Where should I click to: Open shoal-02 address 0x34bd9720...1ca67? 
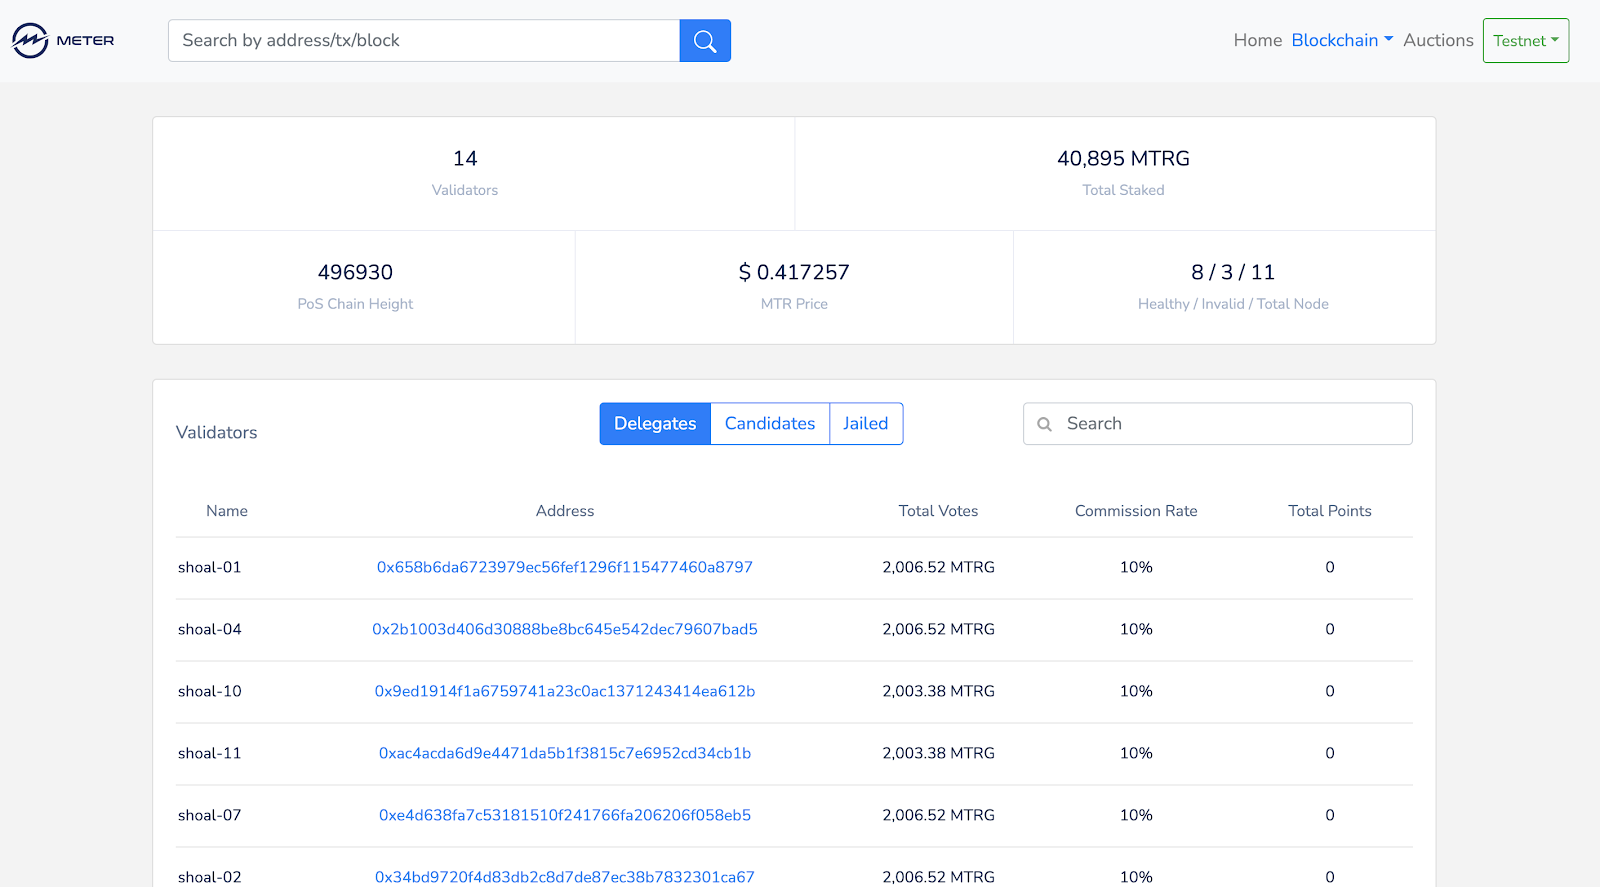[x=565, y=877]
